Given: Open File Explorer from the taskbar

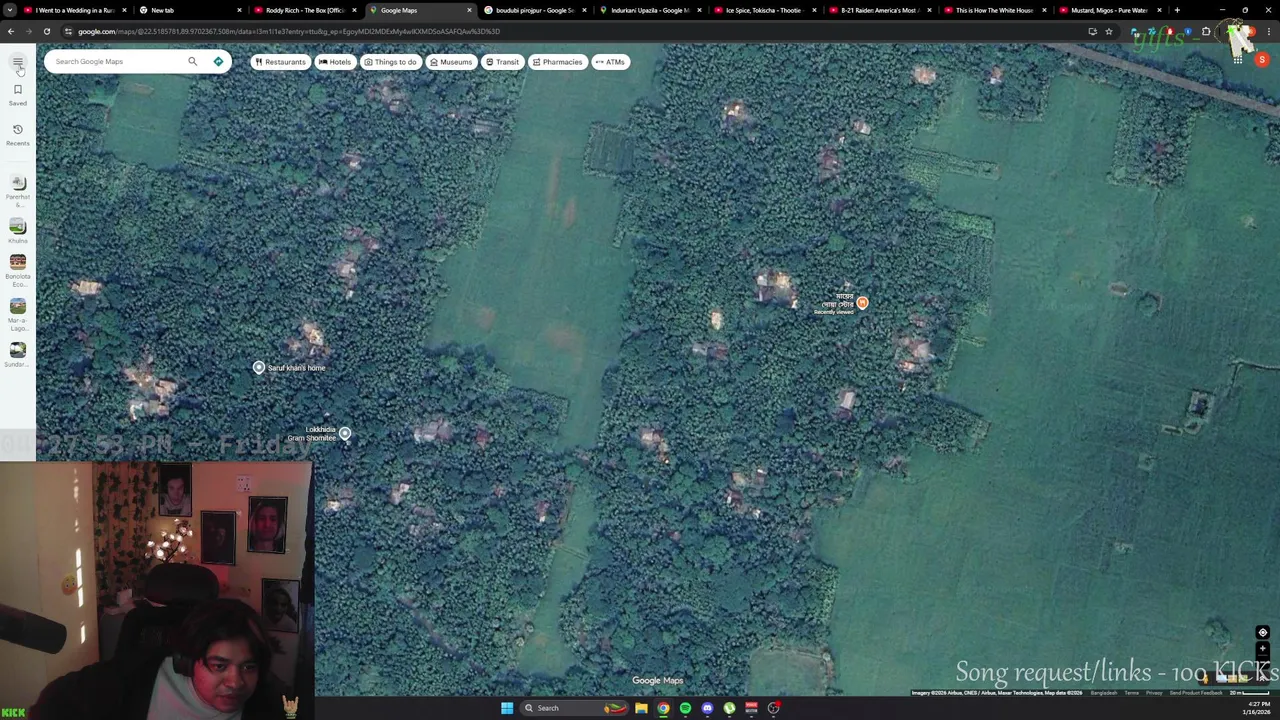Looking at the screenshot, I should coord(641,708).
